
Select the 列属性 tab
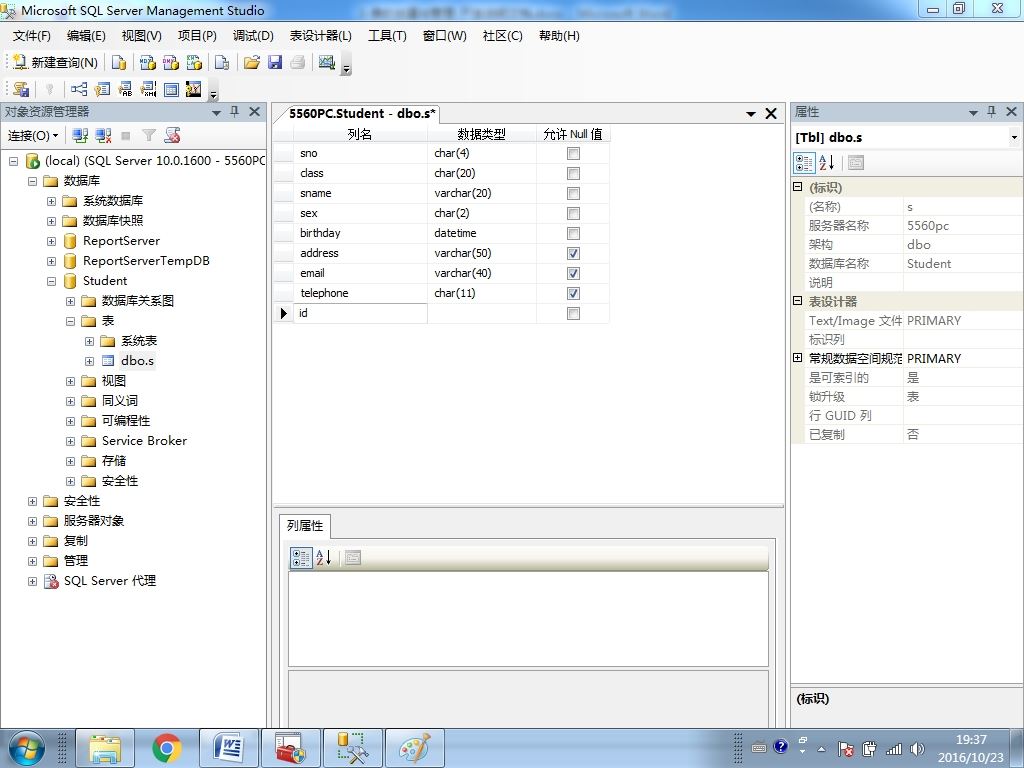tap(305, 526)
